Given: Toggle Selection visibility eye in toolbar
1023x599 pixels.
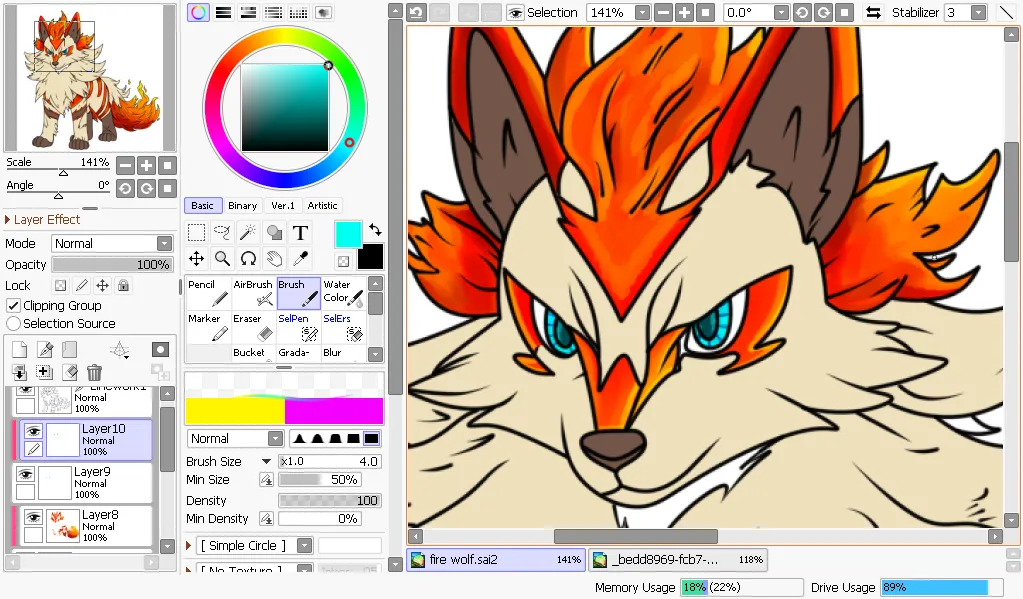Looking at the screenshot, I should 515,12.
